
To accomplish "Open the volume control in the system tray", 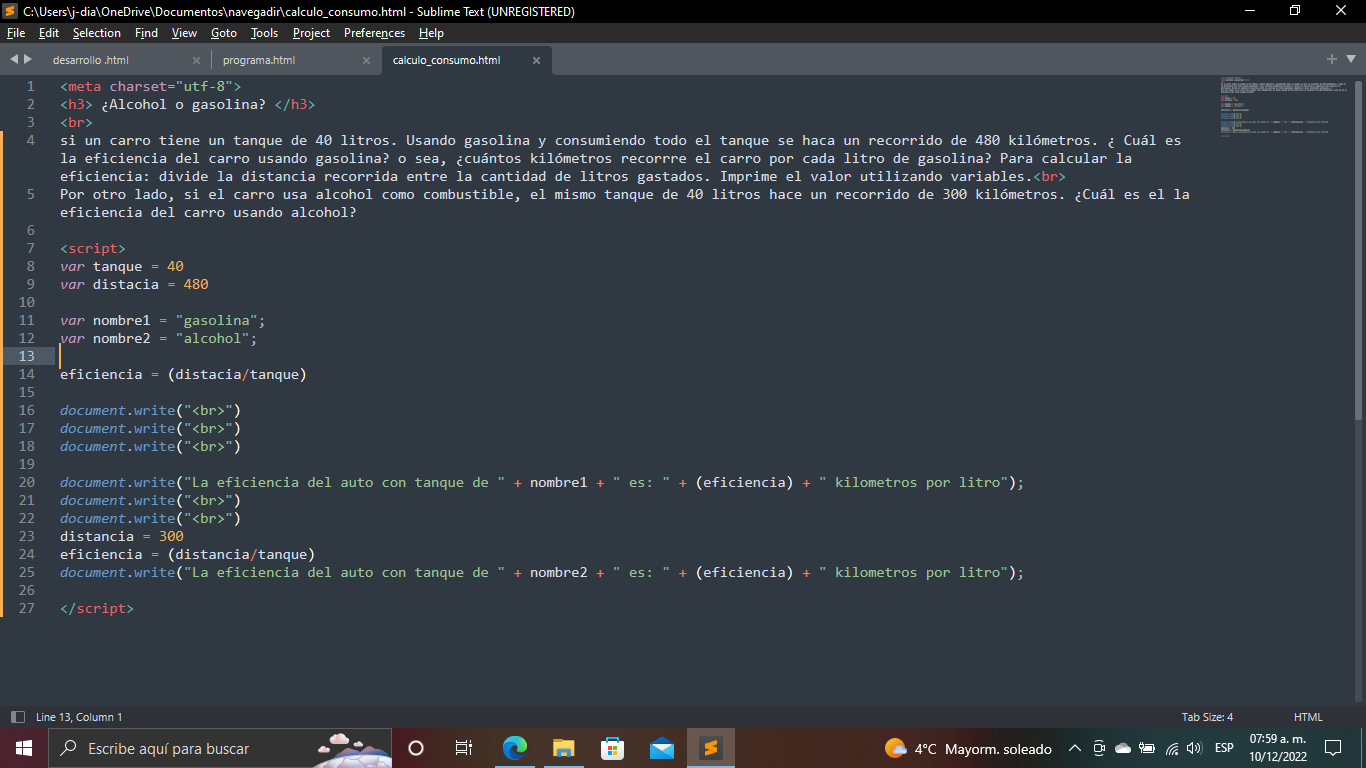I will click(x=1194, y=748).
